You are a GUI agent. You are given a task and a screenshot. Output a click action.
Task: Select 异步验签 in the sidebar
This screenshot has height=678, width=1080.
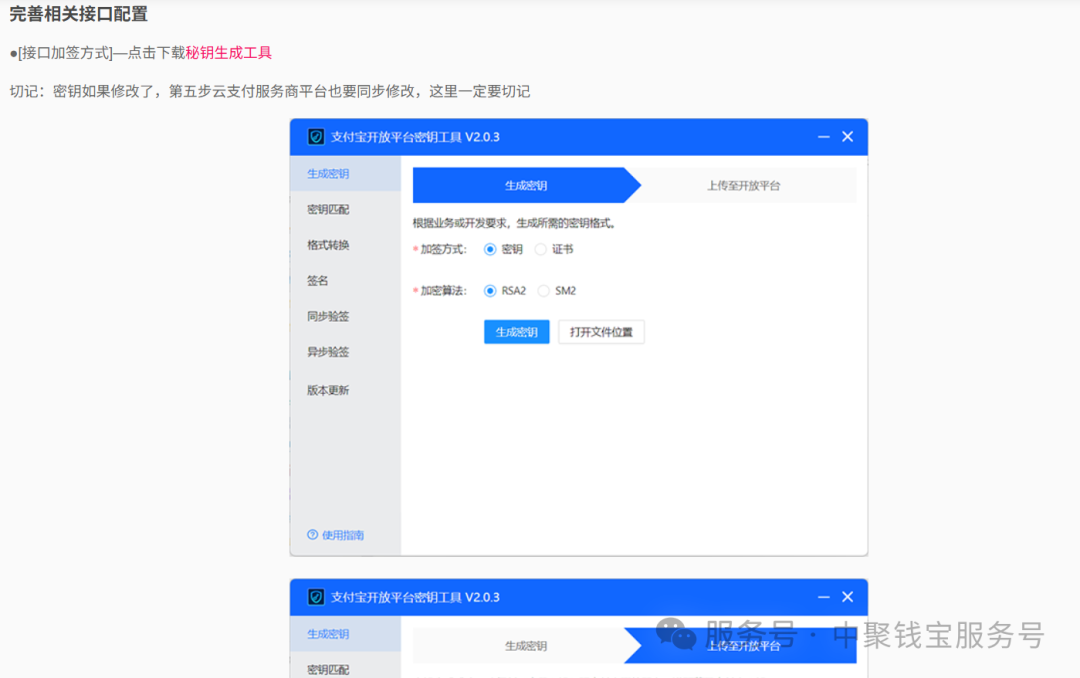[329, 351]
